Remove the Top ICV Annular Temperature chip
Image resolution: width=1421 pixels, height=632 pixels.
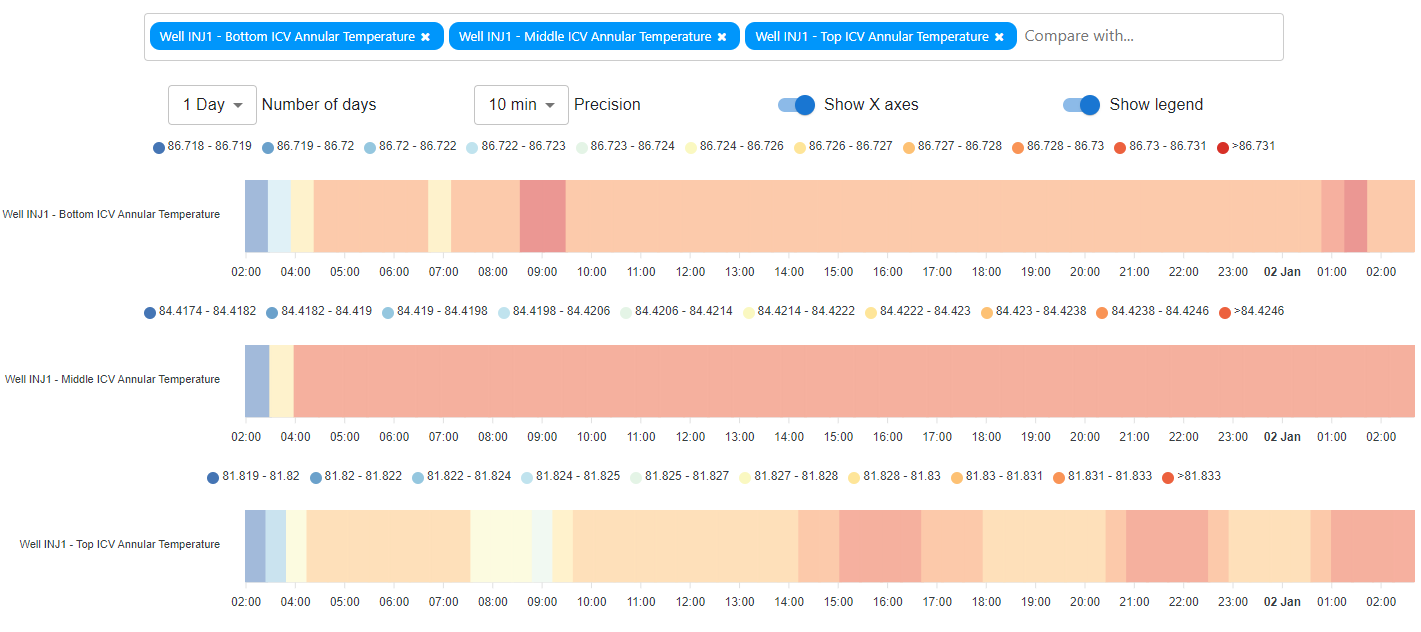click(x=999, y=35)
